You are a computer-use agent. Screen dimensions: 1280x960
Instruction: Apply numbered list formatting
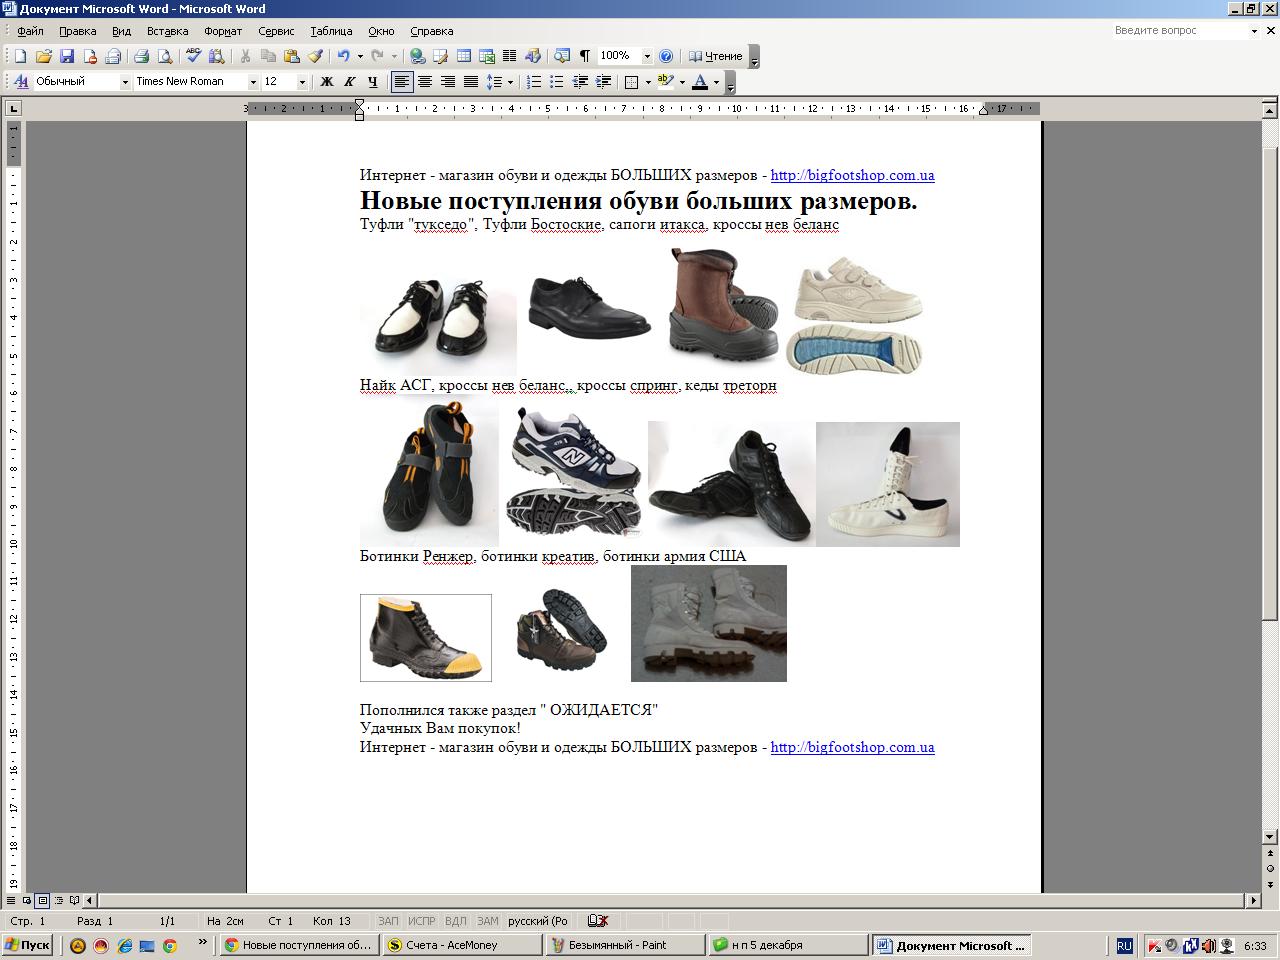click(x=534, y=82)
